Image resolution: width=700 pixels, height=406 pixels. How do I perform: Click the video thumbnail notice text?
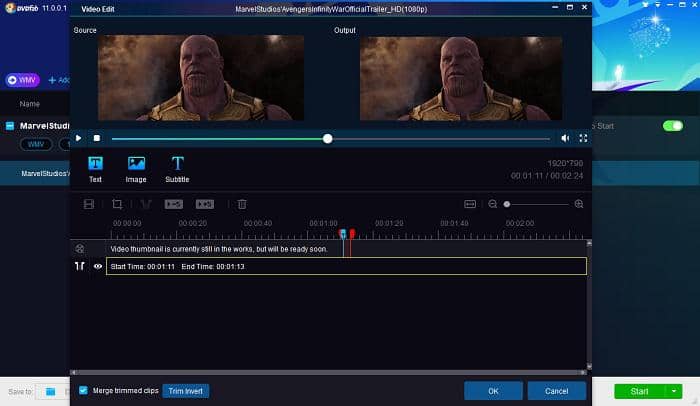[x=219, y=249]
